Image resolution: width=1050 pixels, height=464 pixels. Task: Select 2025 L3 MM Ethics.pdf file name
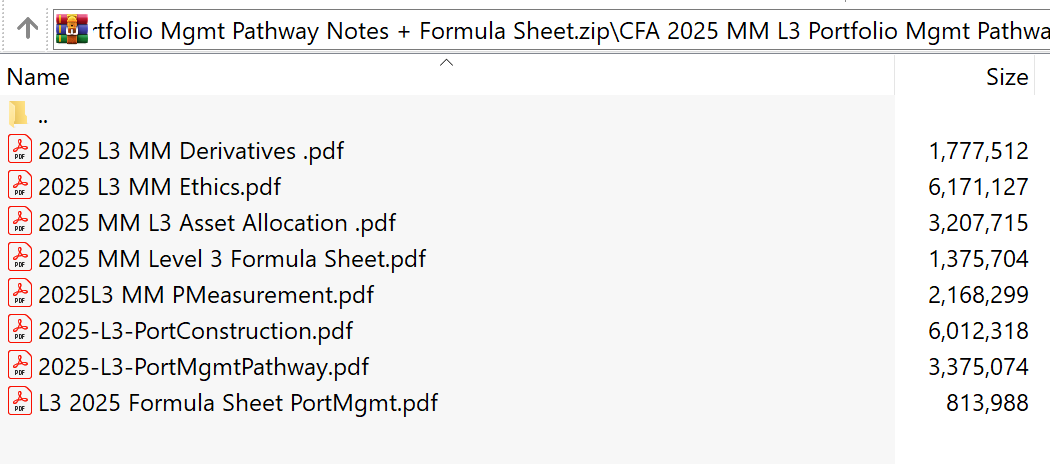tap(160, 187)
